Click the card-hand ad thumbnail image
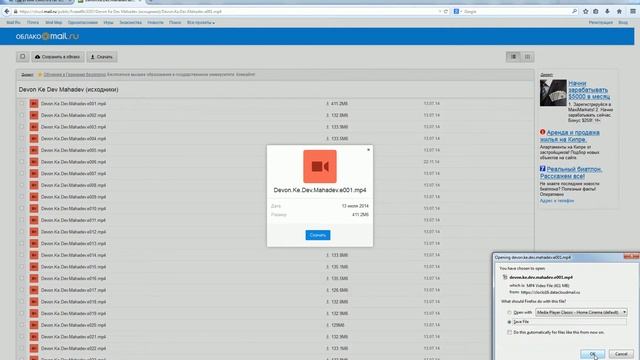The image size is (640, 360). [553, 93]
